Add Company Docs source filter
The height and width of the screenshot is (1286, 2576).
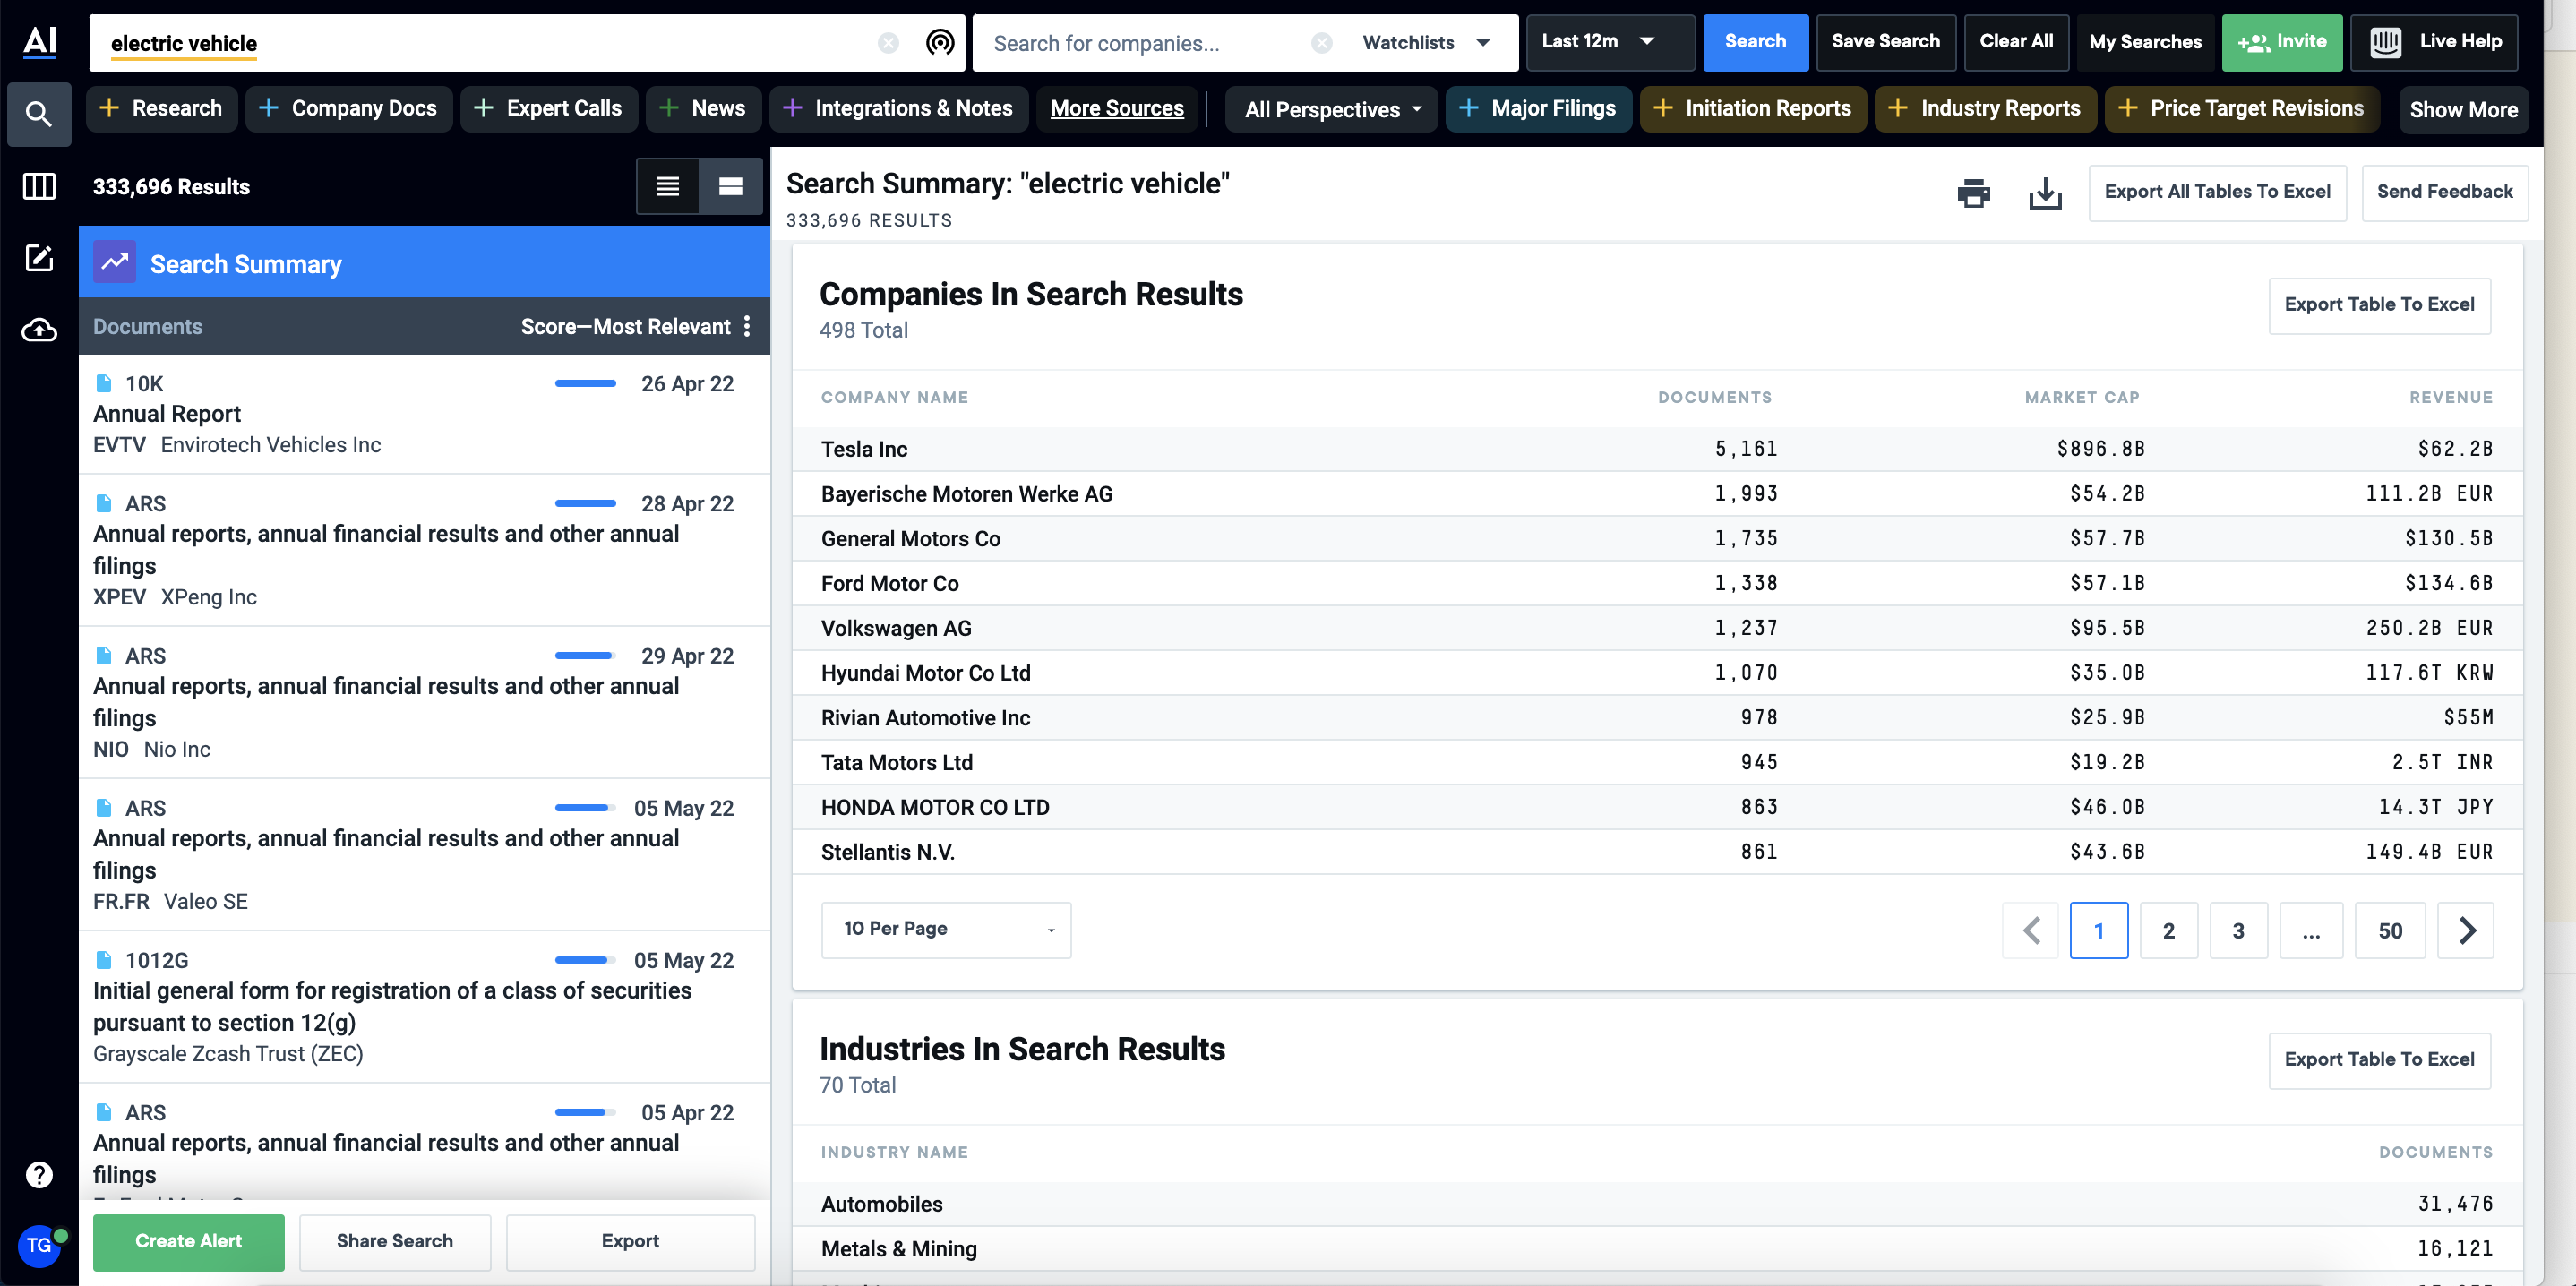click(x=349, y=108)
